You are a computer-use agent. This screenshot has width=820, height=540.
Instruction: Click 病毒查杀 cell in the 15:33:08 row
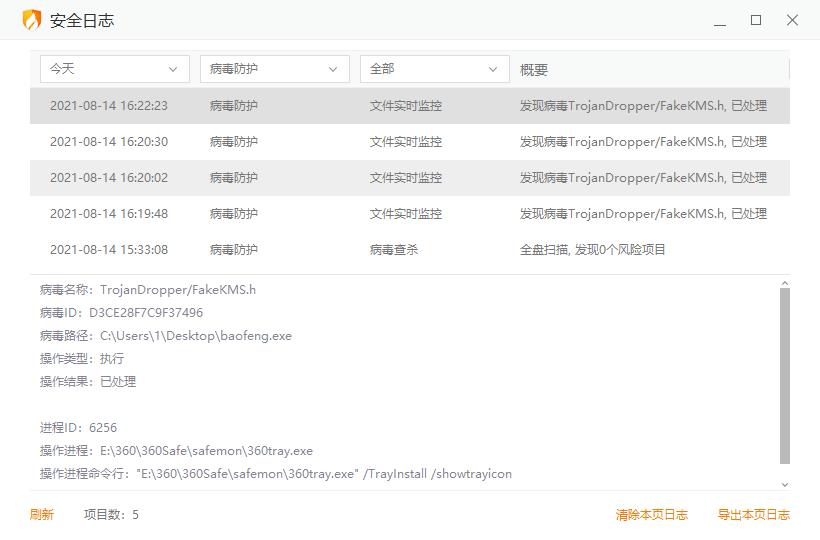pos(394,250)
